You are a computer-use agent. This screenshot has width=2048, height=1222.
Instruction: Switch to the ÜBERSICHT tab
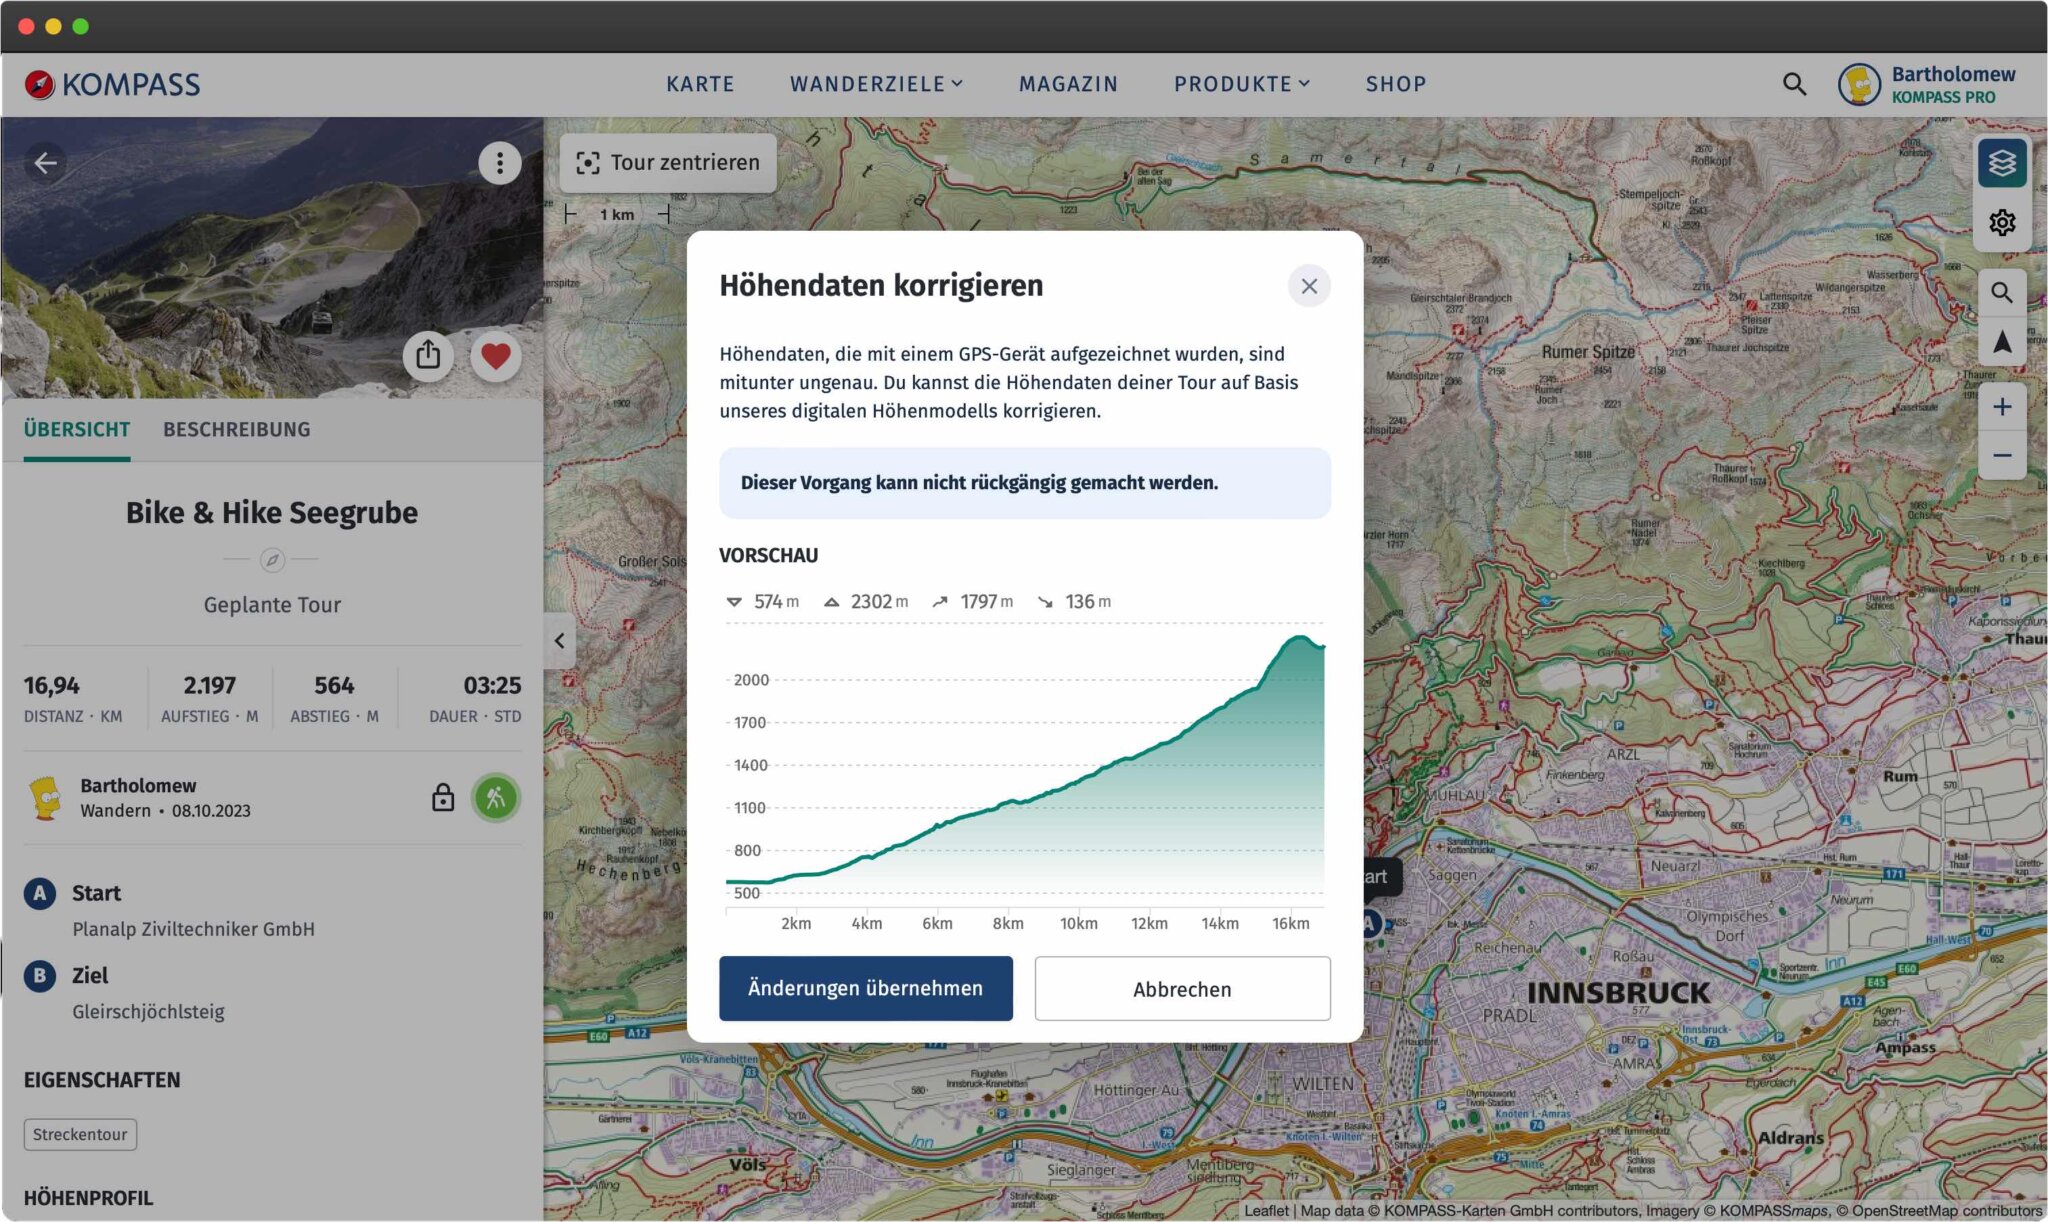pos(77,430)
